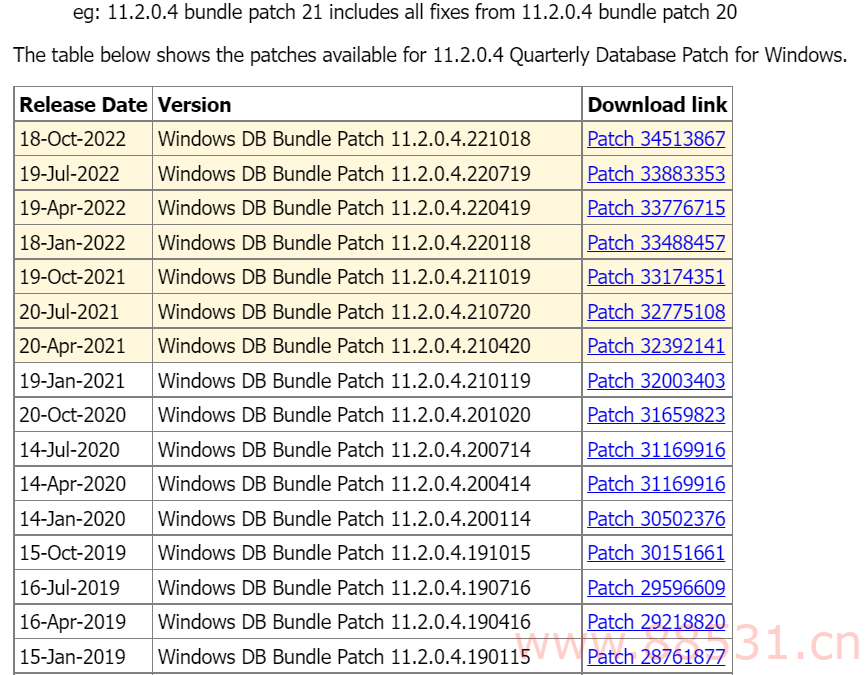Click the Patch 33488457 link
868x675 pixels.
[656, 243]
